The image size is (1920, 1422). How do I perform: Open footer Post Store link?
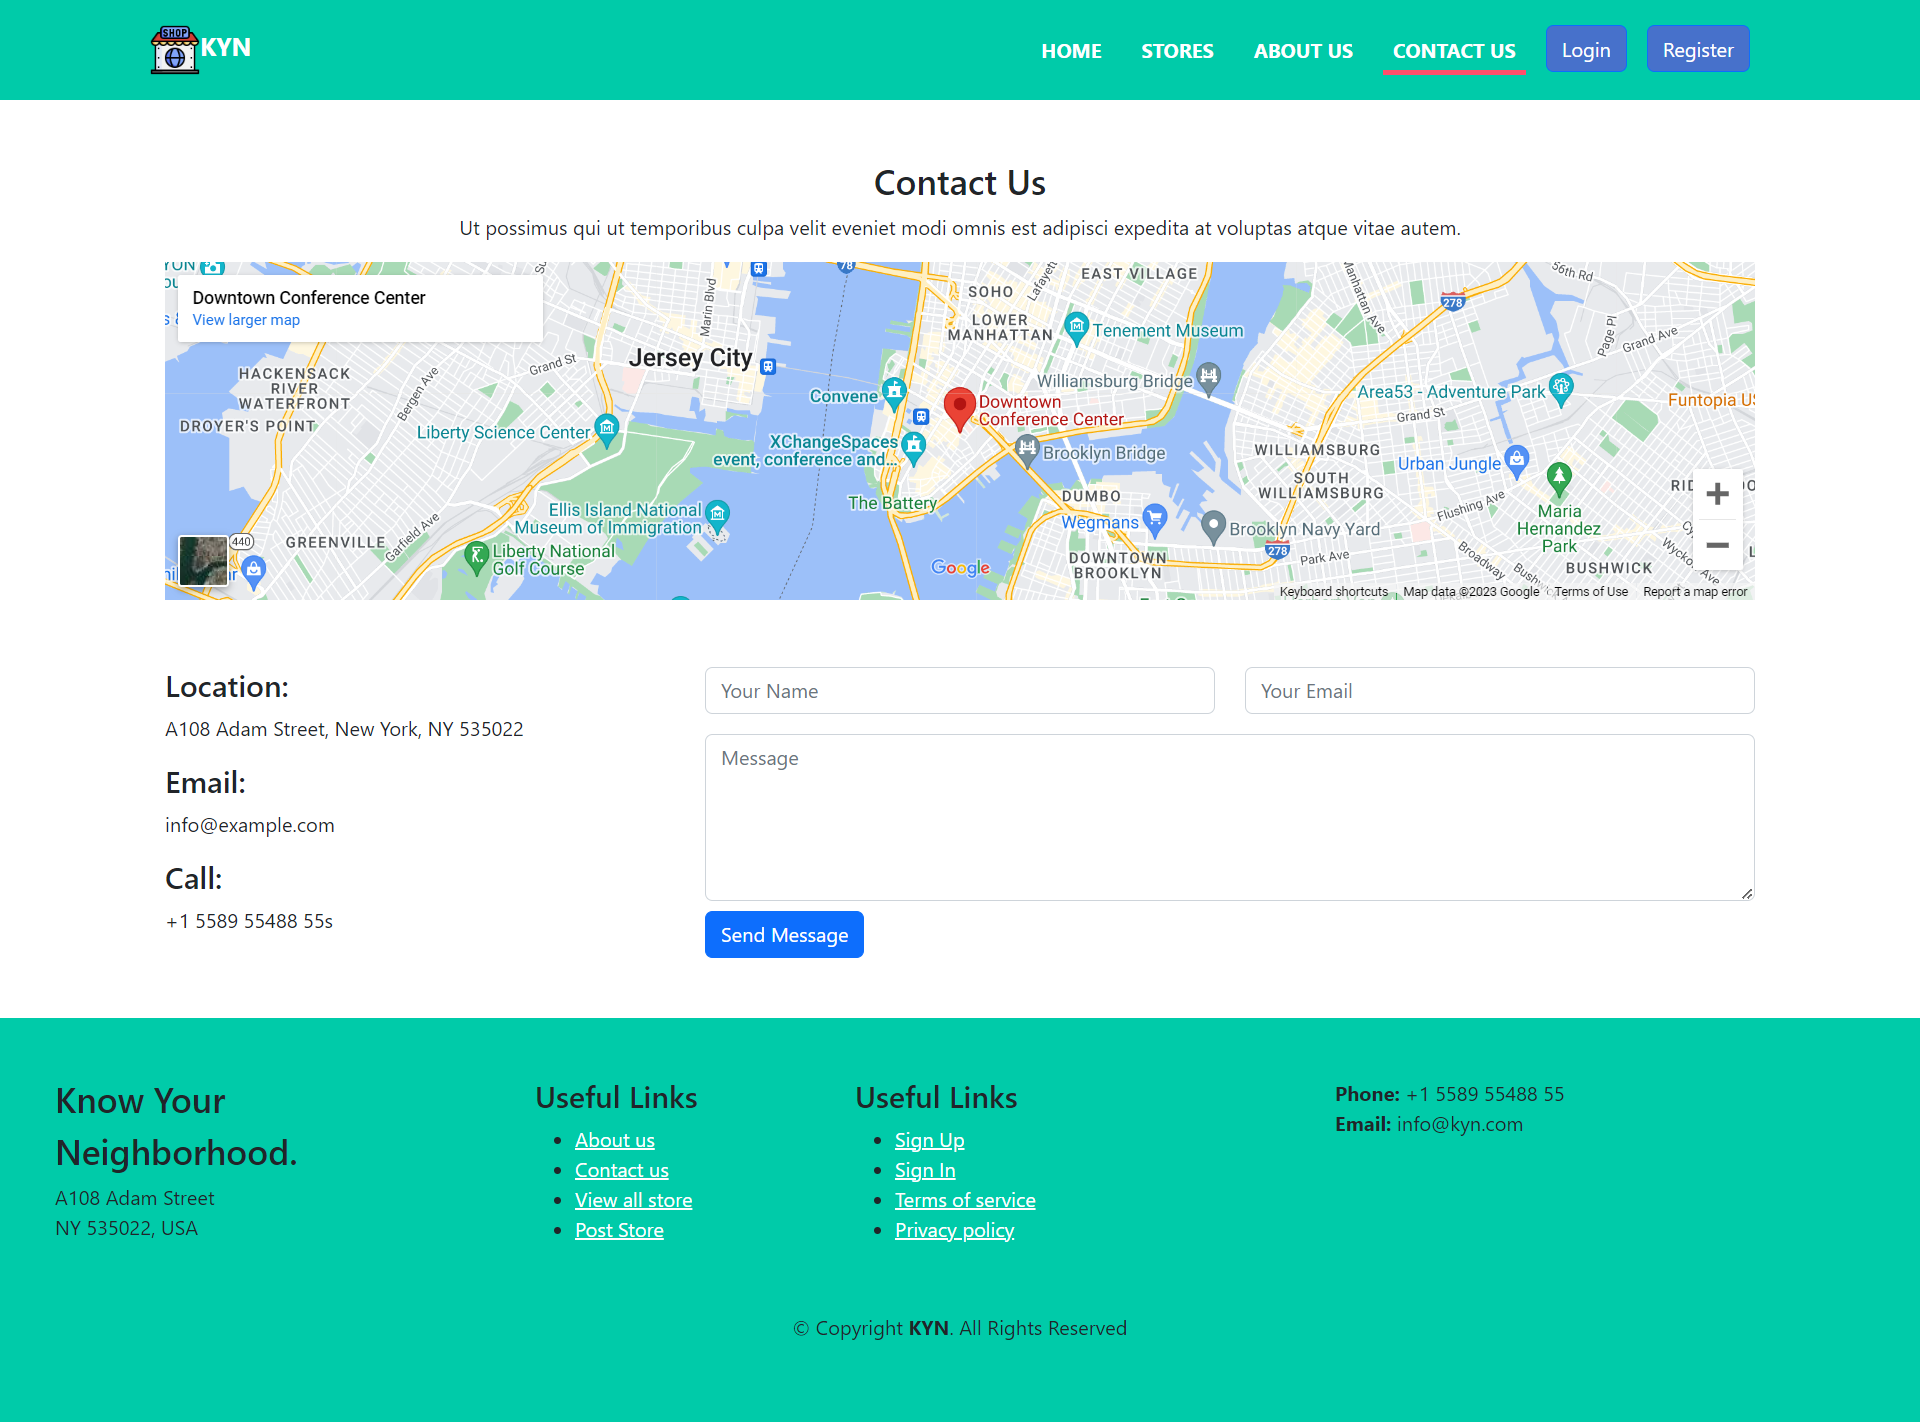(620, 1230)
